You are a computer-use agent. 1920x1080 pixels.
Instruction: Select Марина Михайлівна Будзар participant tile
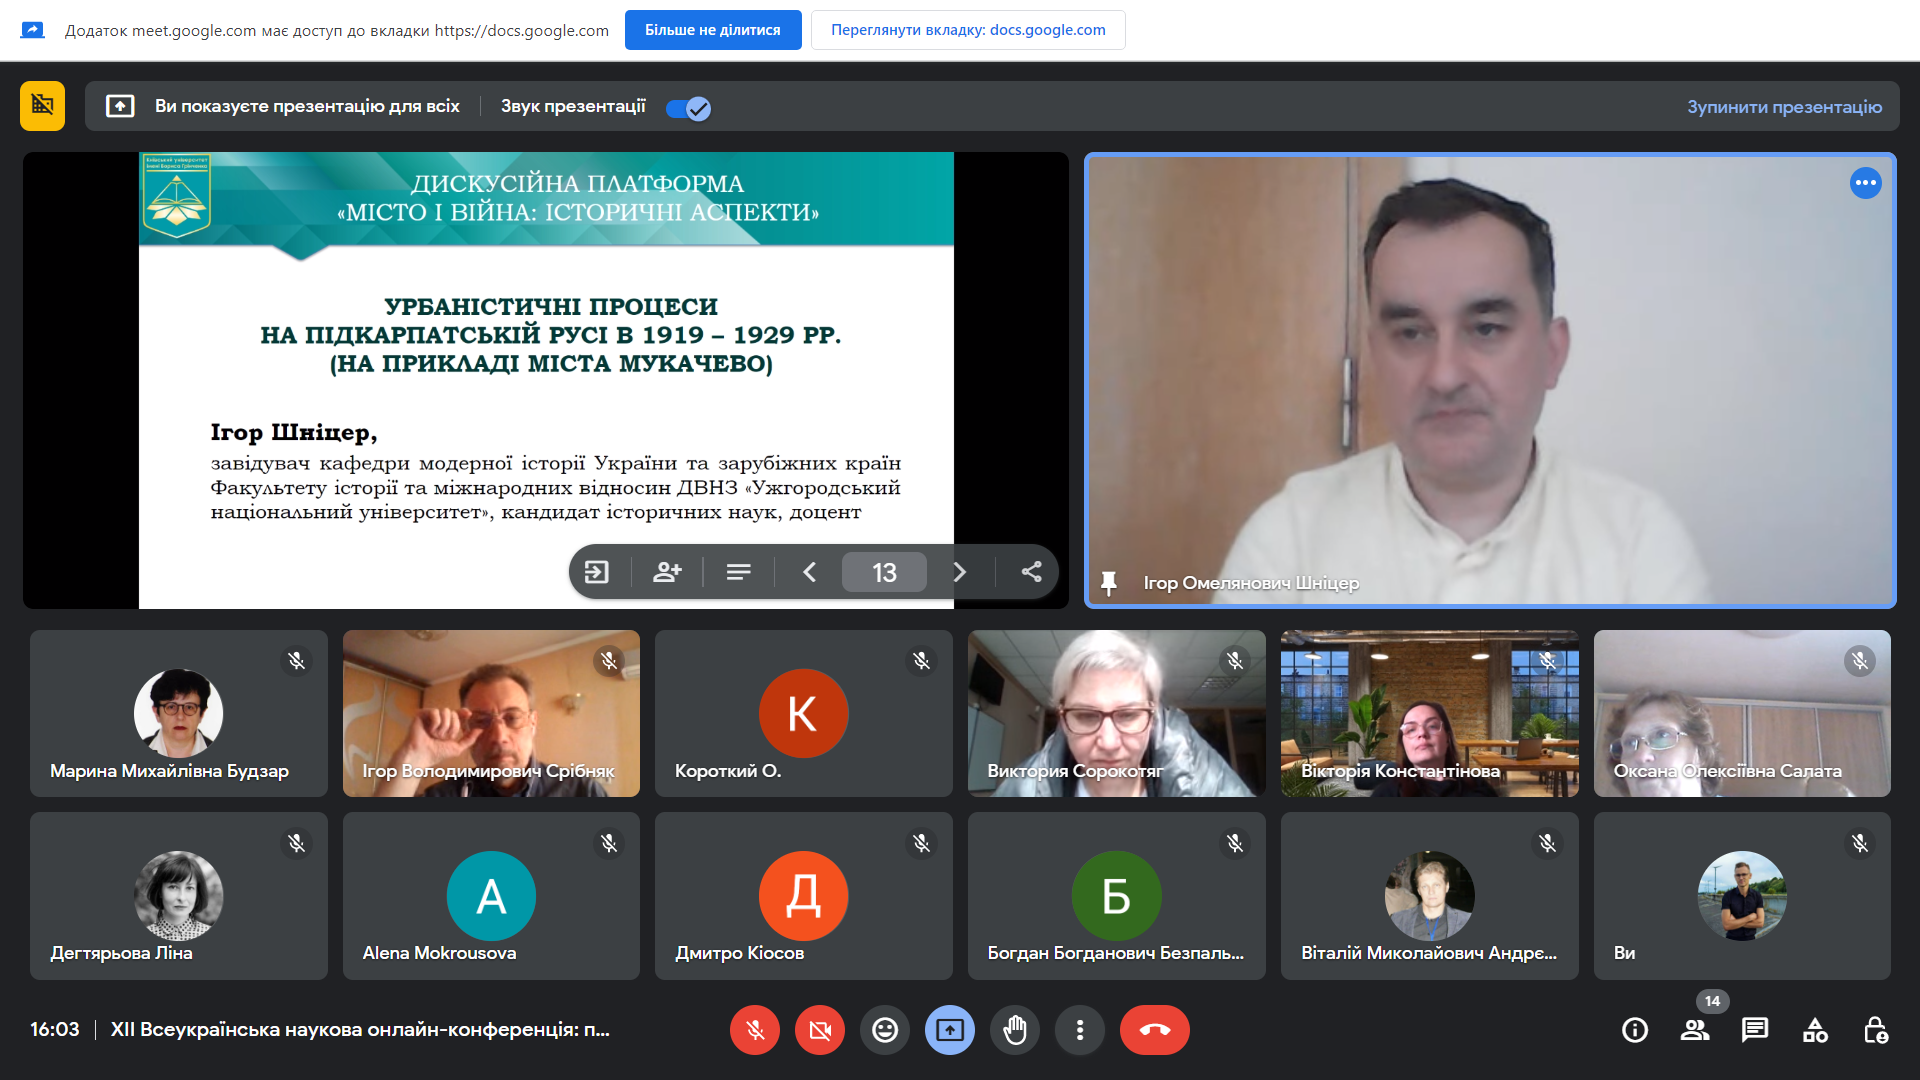[x=178, y=713]
